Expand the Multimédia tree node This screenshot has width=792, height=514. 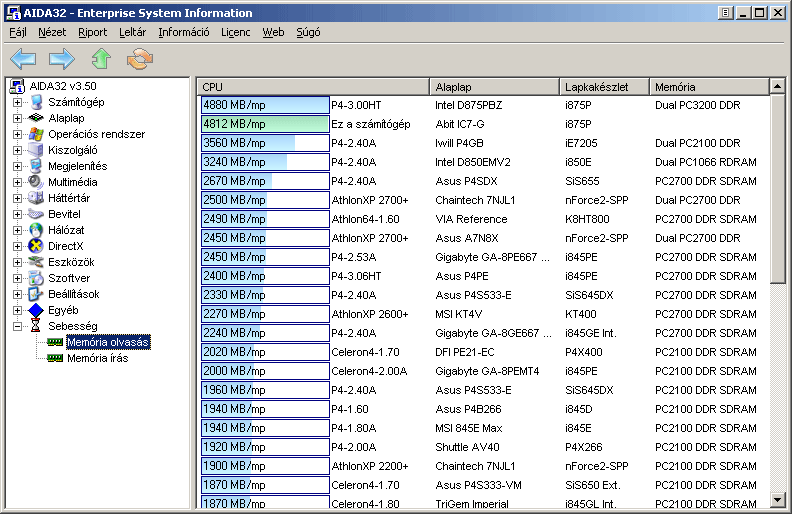click(x=17, y=182)
